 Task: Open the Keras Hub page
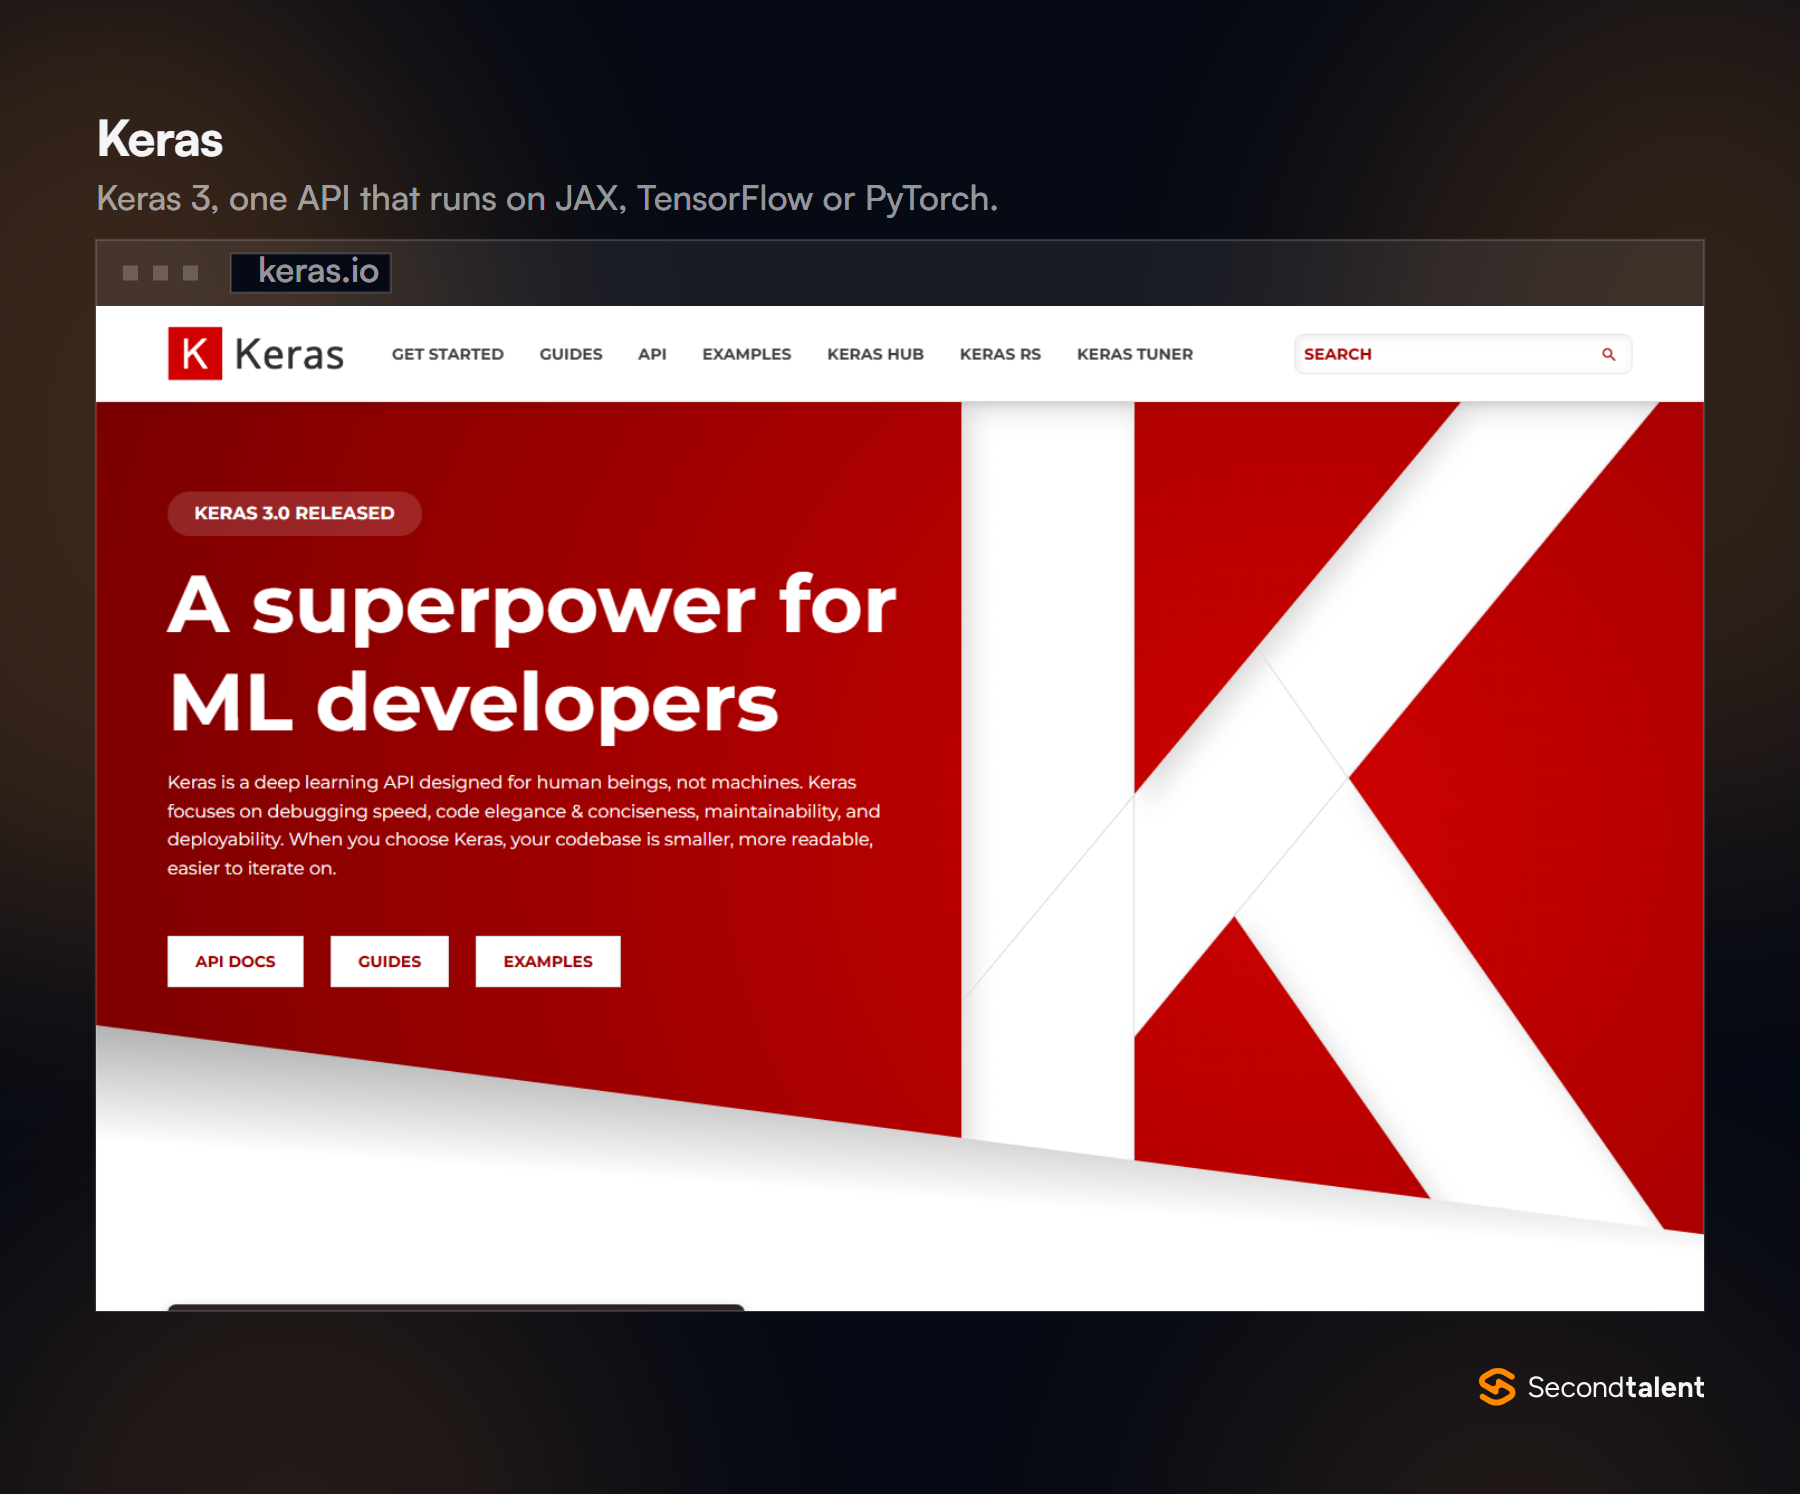(x=875, y=354)
